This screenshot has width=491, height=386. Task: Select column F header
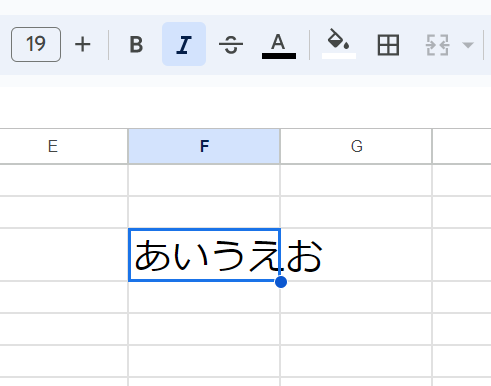click(204, 146)
